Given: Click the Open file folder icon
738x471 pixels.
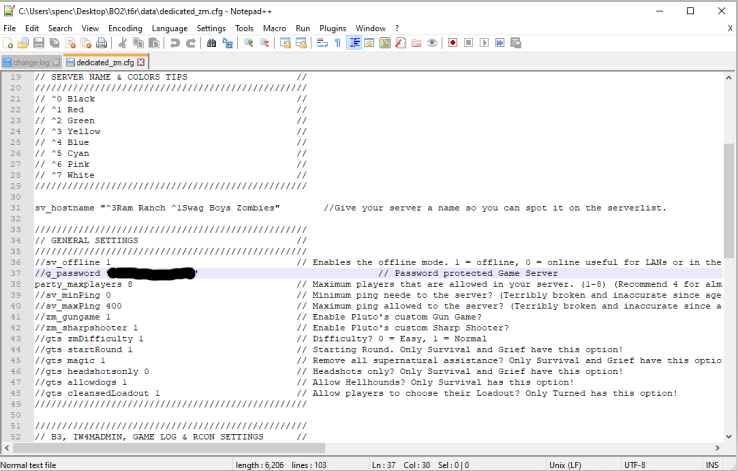Looking at the screenshot, I should pyautogui.click(x=23, y=43).
